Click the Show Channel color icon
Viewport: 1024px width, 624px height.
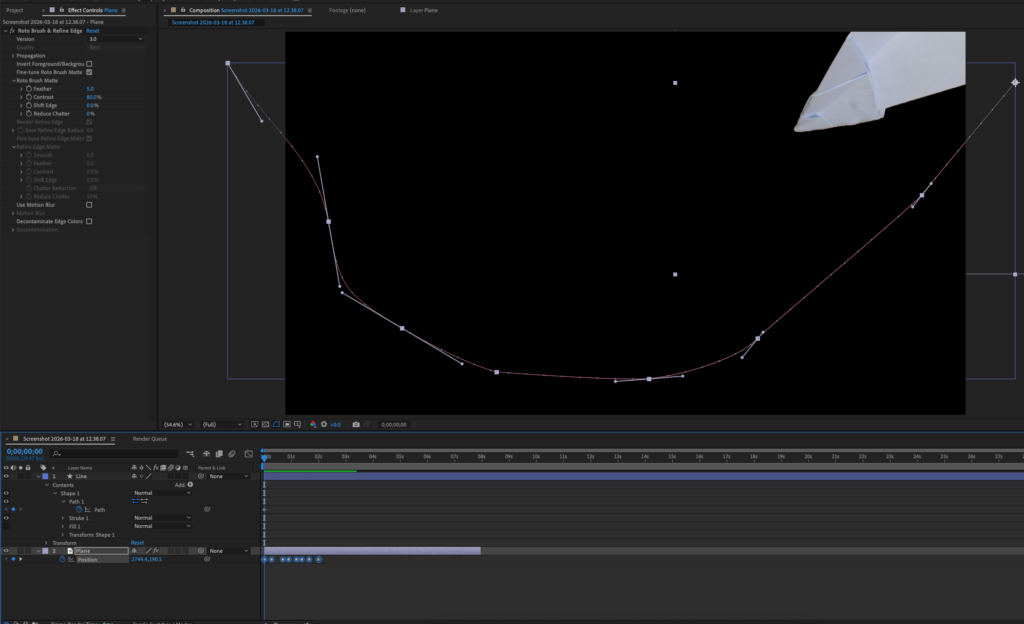pyautogui.click(x=312, y=424)
